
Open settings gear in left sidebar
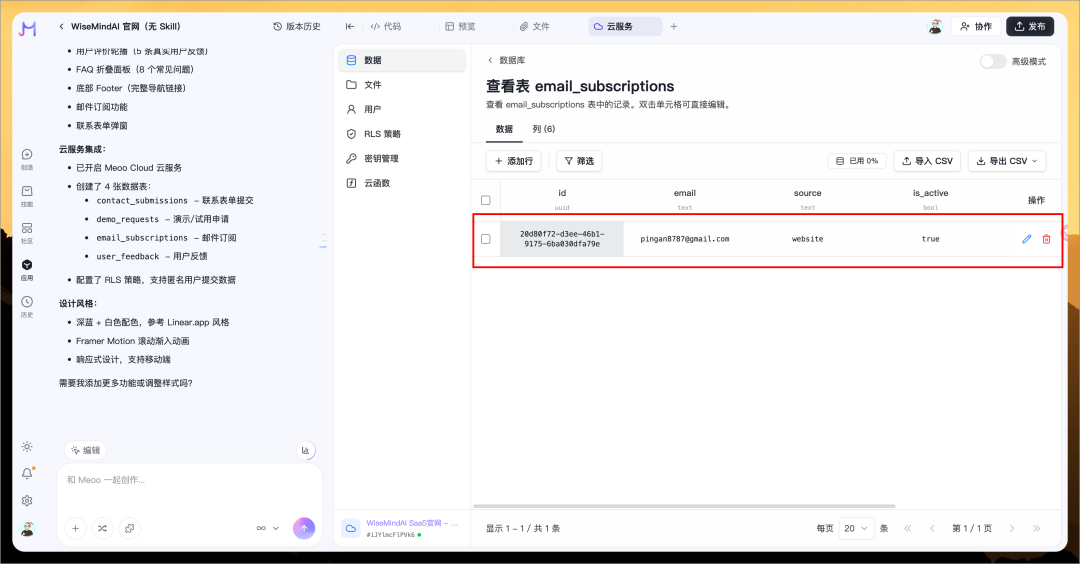point(27,501)
